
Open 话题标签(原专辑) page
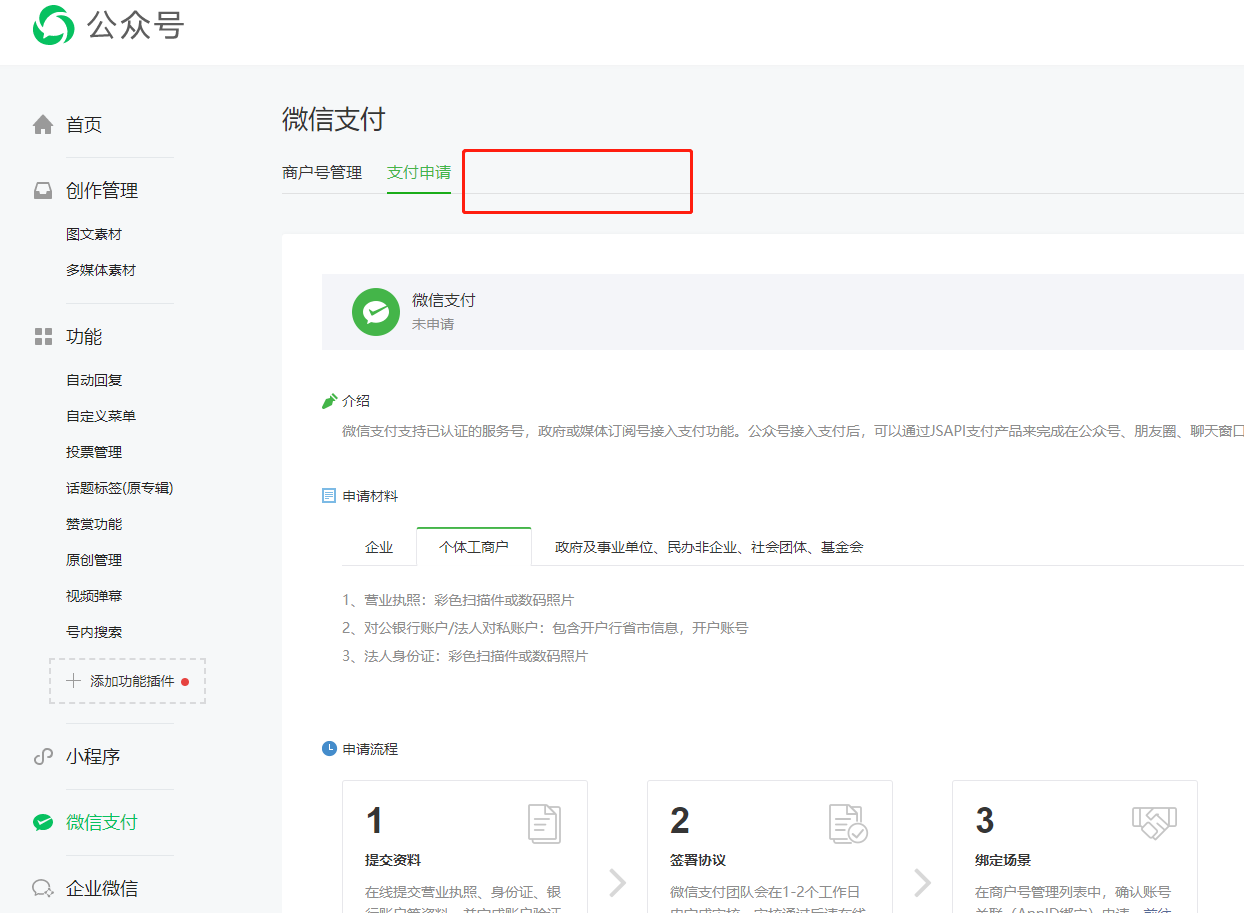[120, 488]
